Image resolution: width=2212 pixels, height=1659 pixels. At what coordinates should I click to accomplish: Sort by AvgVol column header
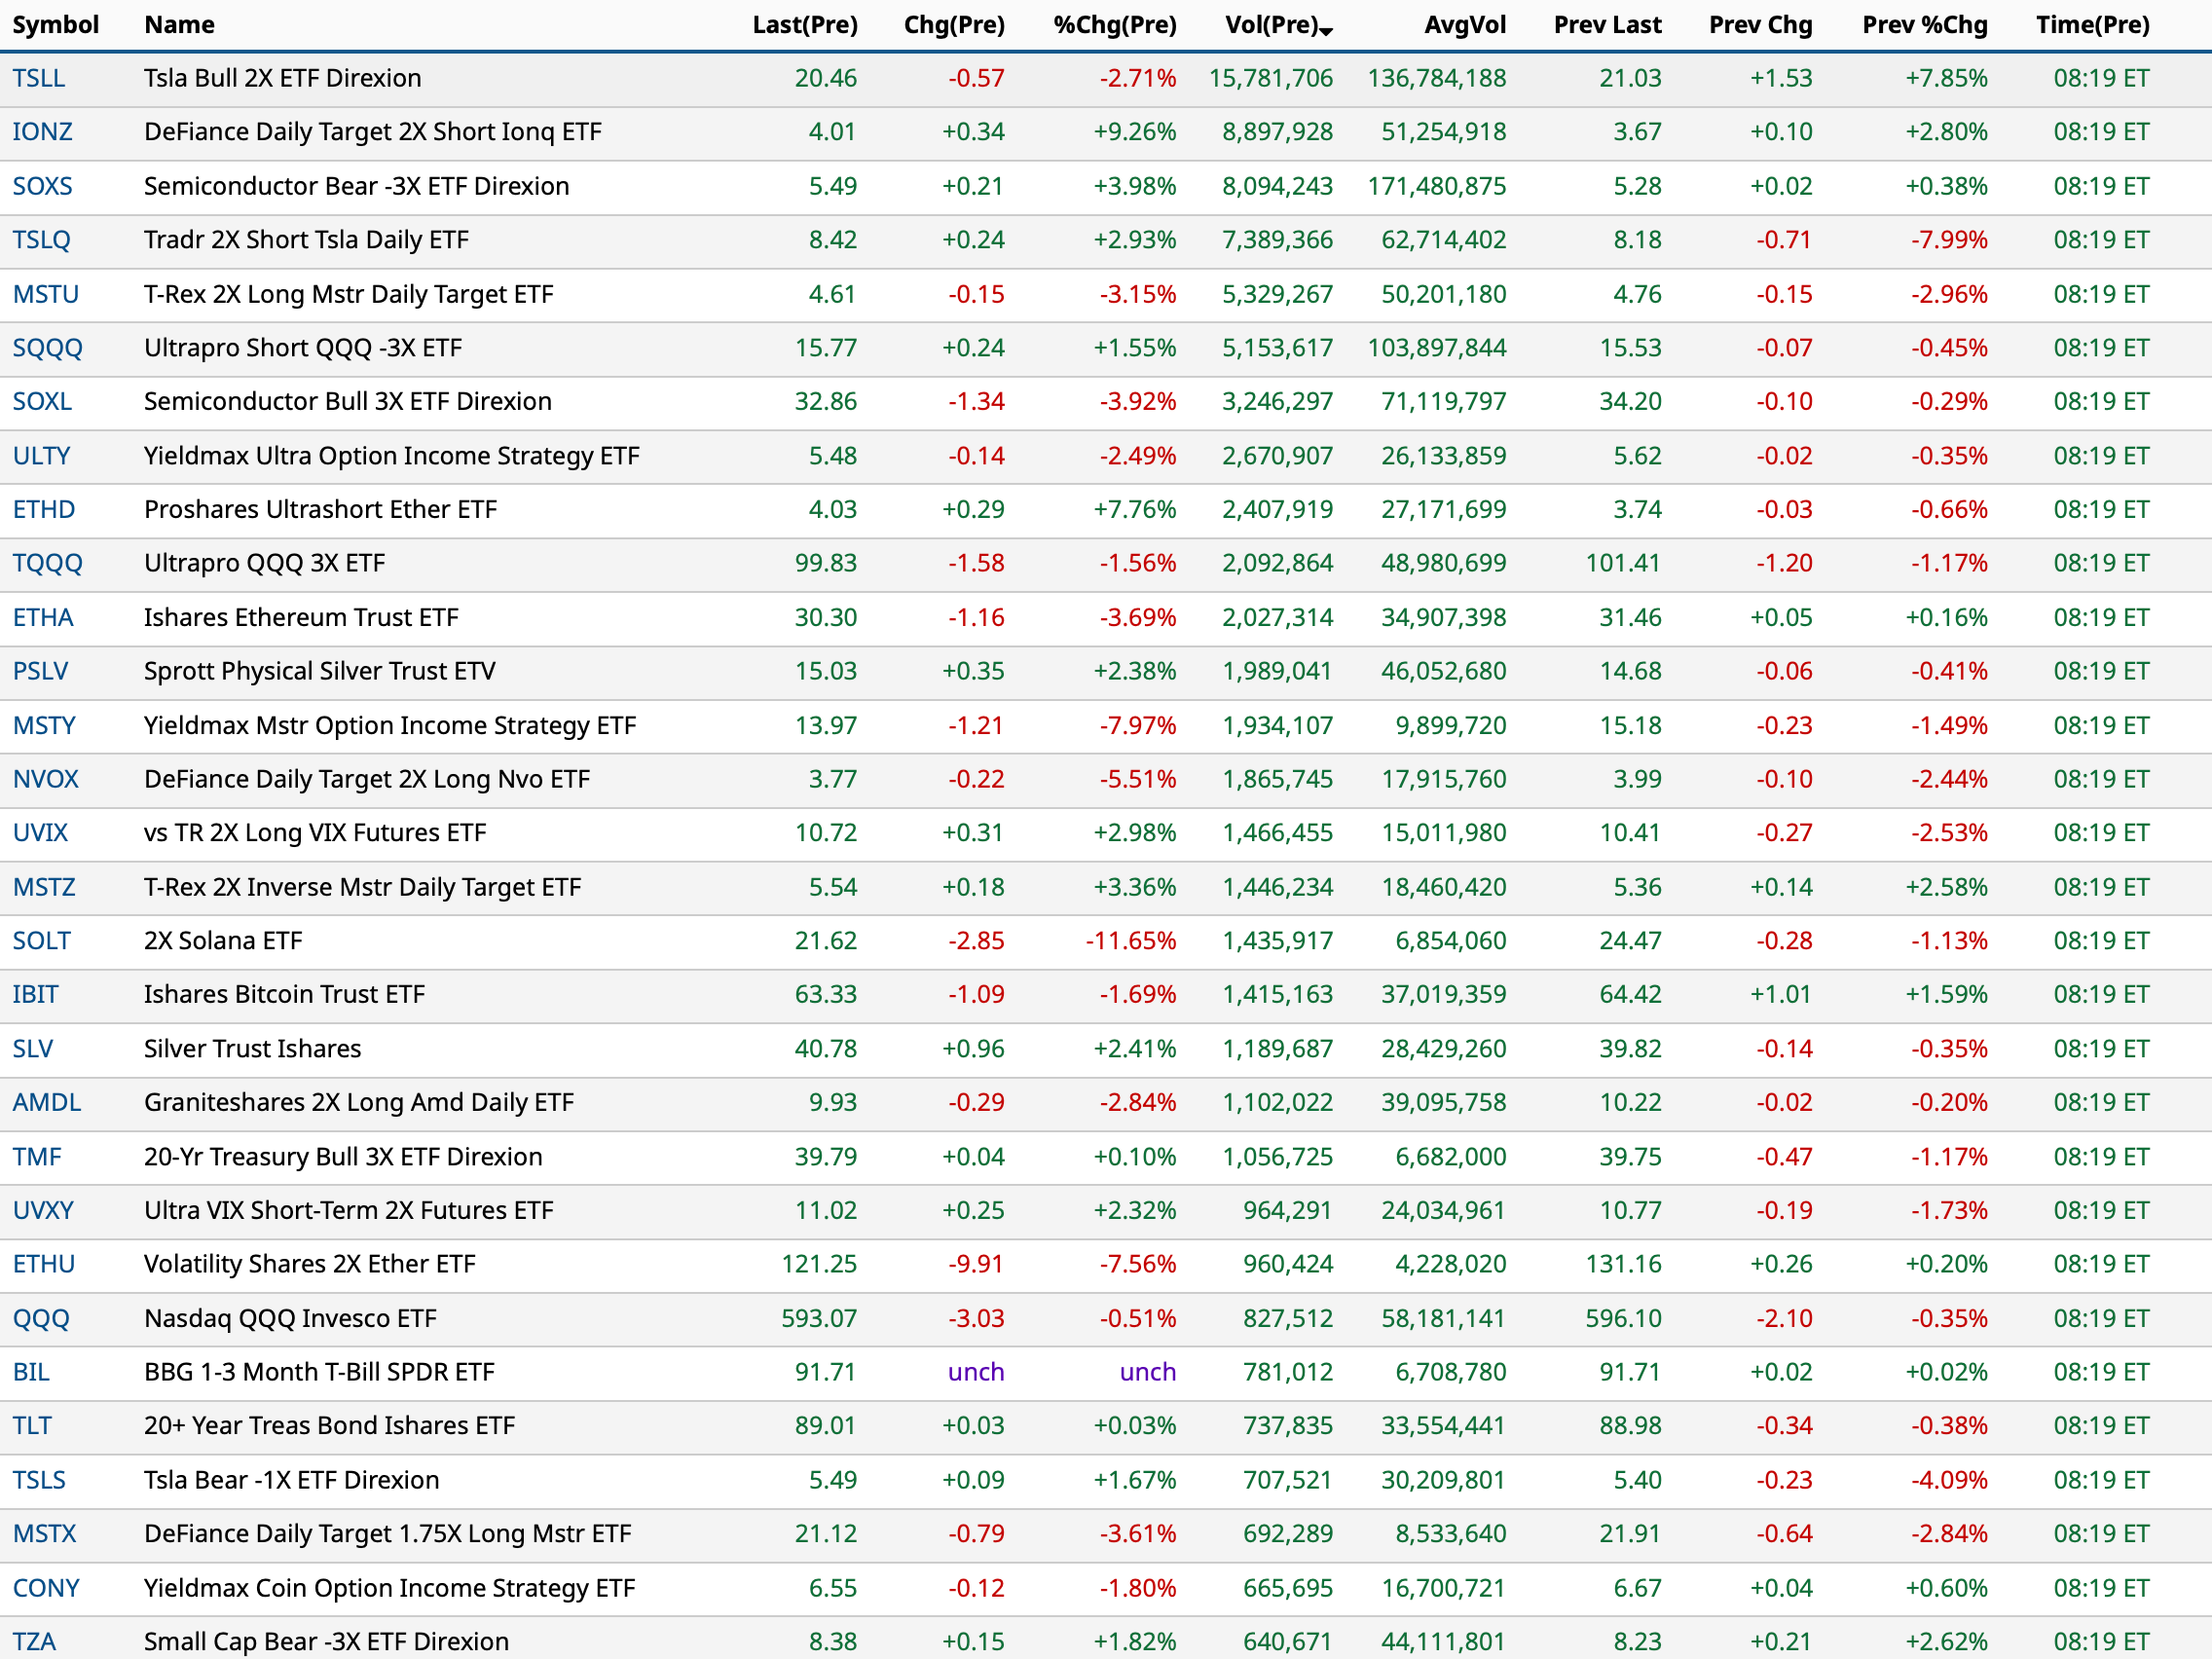[1464, 24]
